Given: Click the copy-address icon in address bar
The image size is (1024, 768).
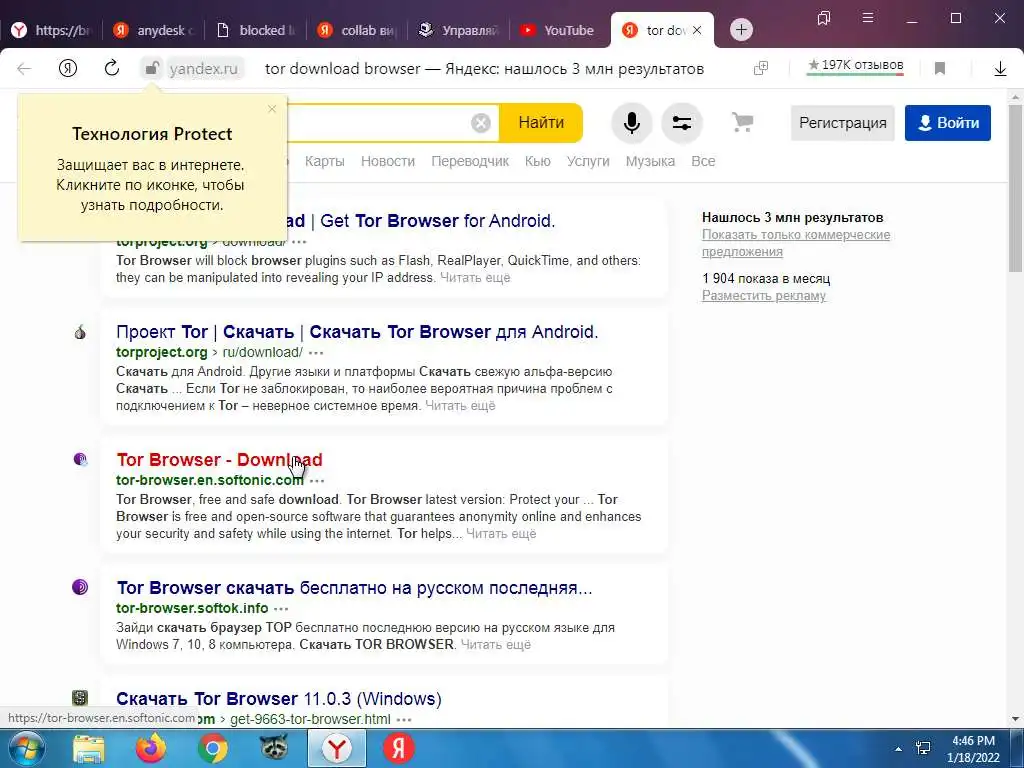Looking at the screenshot, I should pos(761,68).
